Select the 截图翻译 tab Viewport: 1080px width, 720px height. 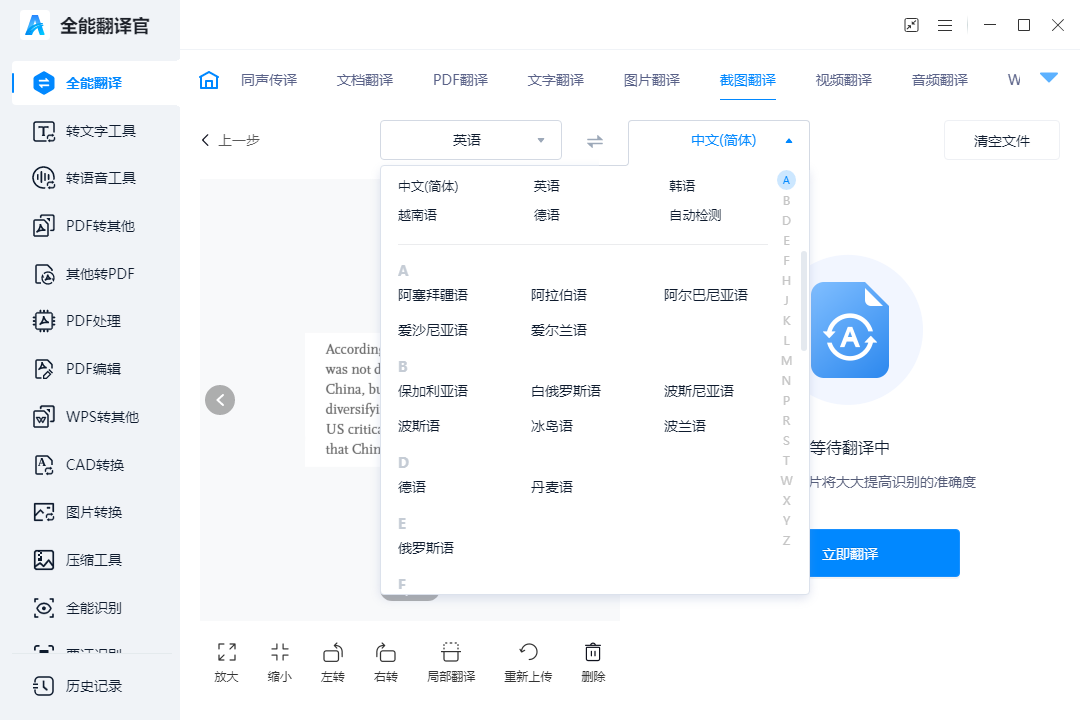[x=748, y=80]
